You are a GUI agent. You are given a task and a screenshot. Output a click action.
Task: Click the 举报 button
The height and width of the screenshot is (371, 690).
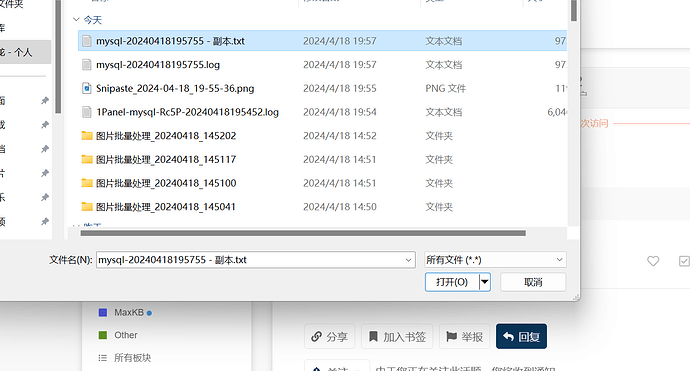[465, 337]
